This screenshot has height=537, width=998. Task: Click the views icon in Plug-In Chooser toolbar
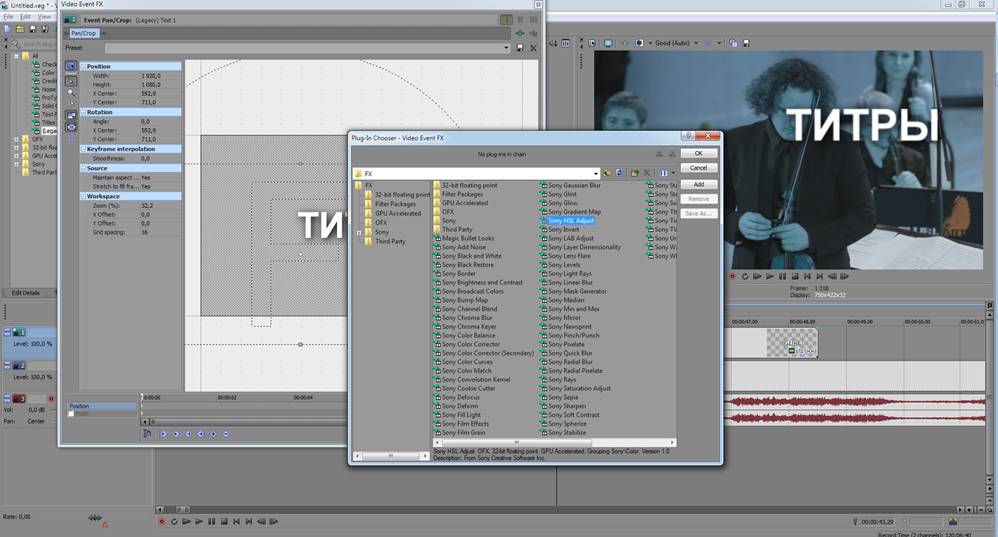click(664, 173)
